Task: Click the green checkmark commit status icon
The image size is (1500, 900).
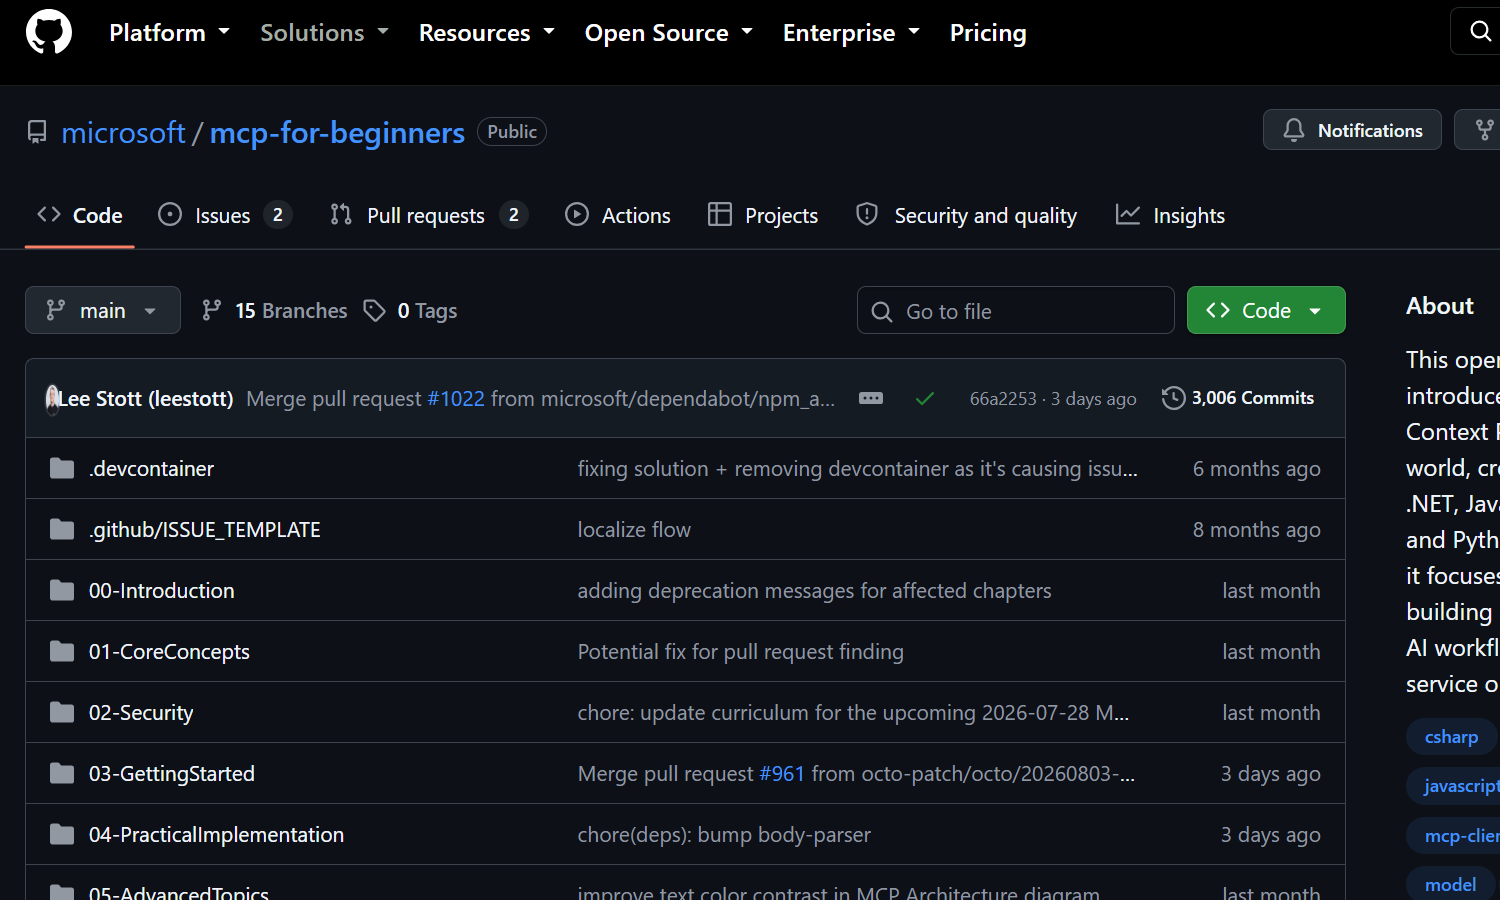Action: (925, 398)
